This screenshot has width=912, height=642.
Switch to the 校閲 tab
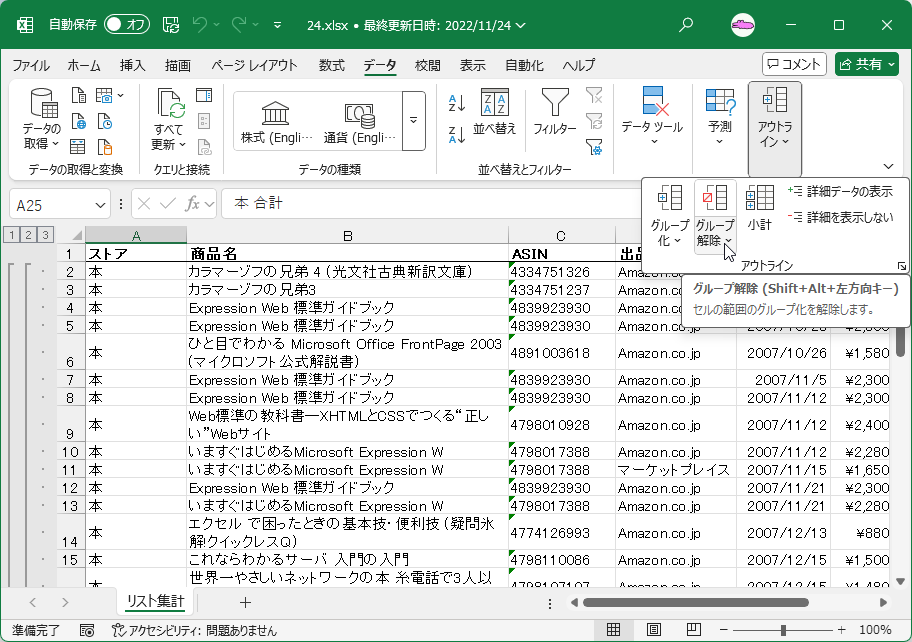(x=428, y=65)
